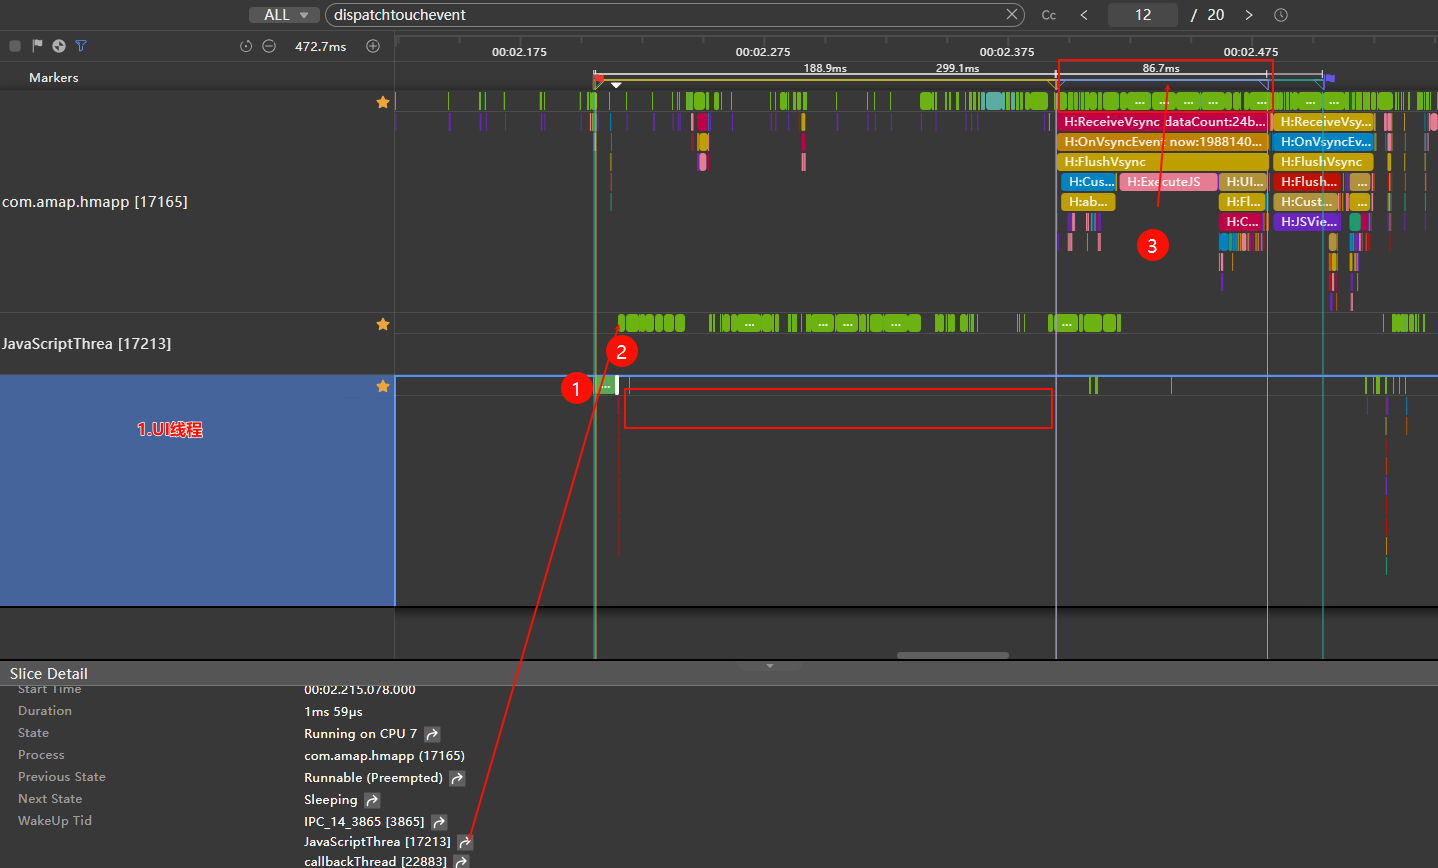Screen dimensions: 1438x868
Task: Click the Slice Detail panel header
Action: coord(719,674)
